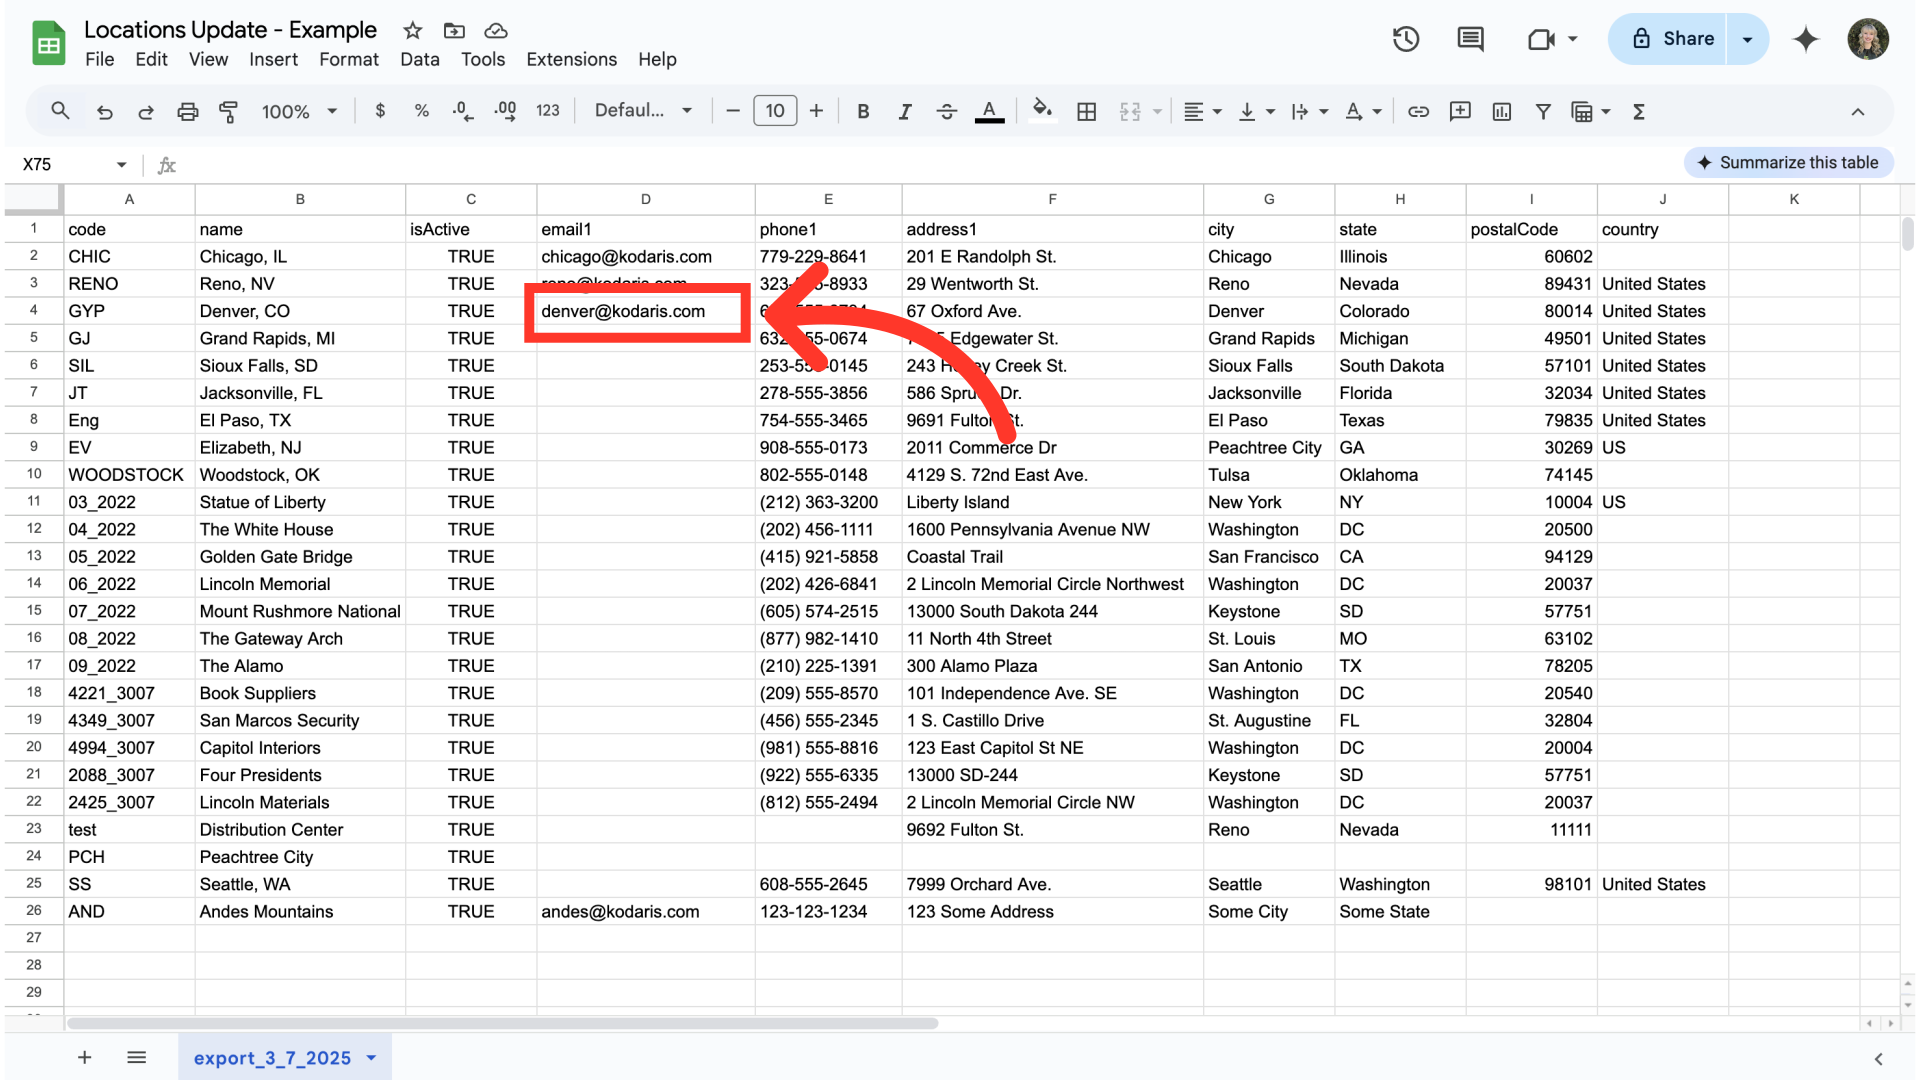Click Summarize this table button
Image resolution: width=1920 pixels, height=1080 pixels.
1788,163
